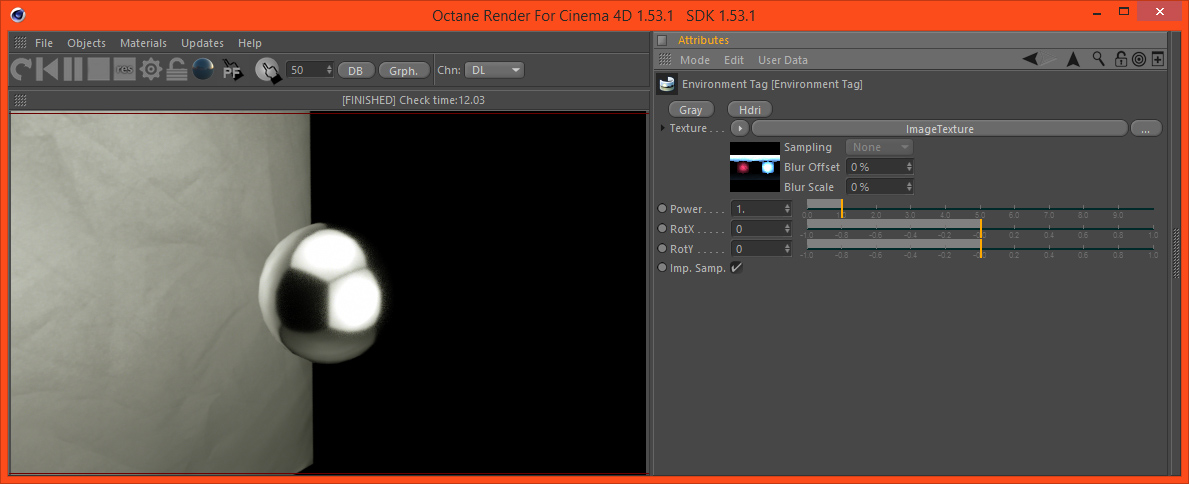The image size is (1189, 484).
Task: Click the rewind-to-start render icon
Action: coord(47,71)
